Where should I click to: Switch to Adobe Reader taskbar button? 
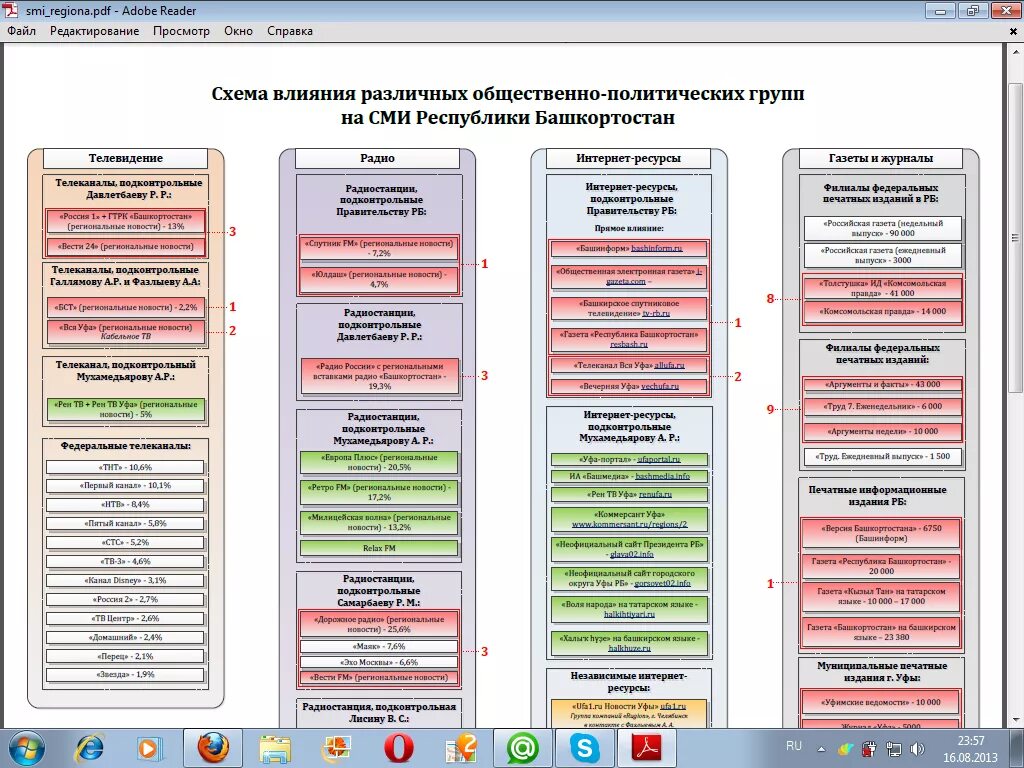[647, 748]
